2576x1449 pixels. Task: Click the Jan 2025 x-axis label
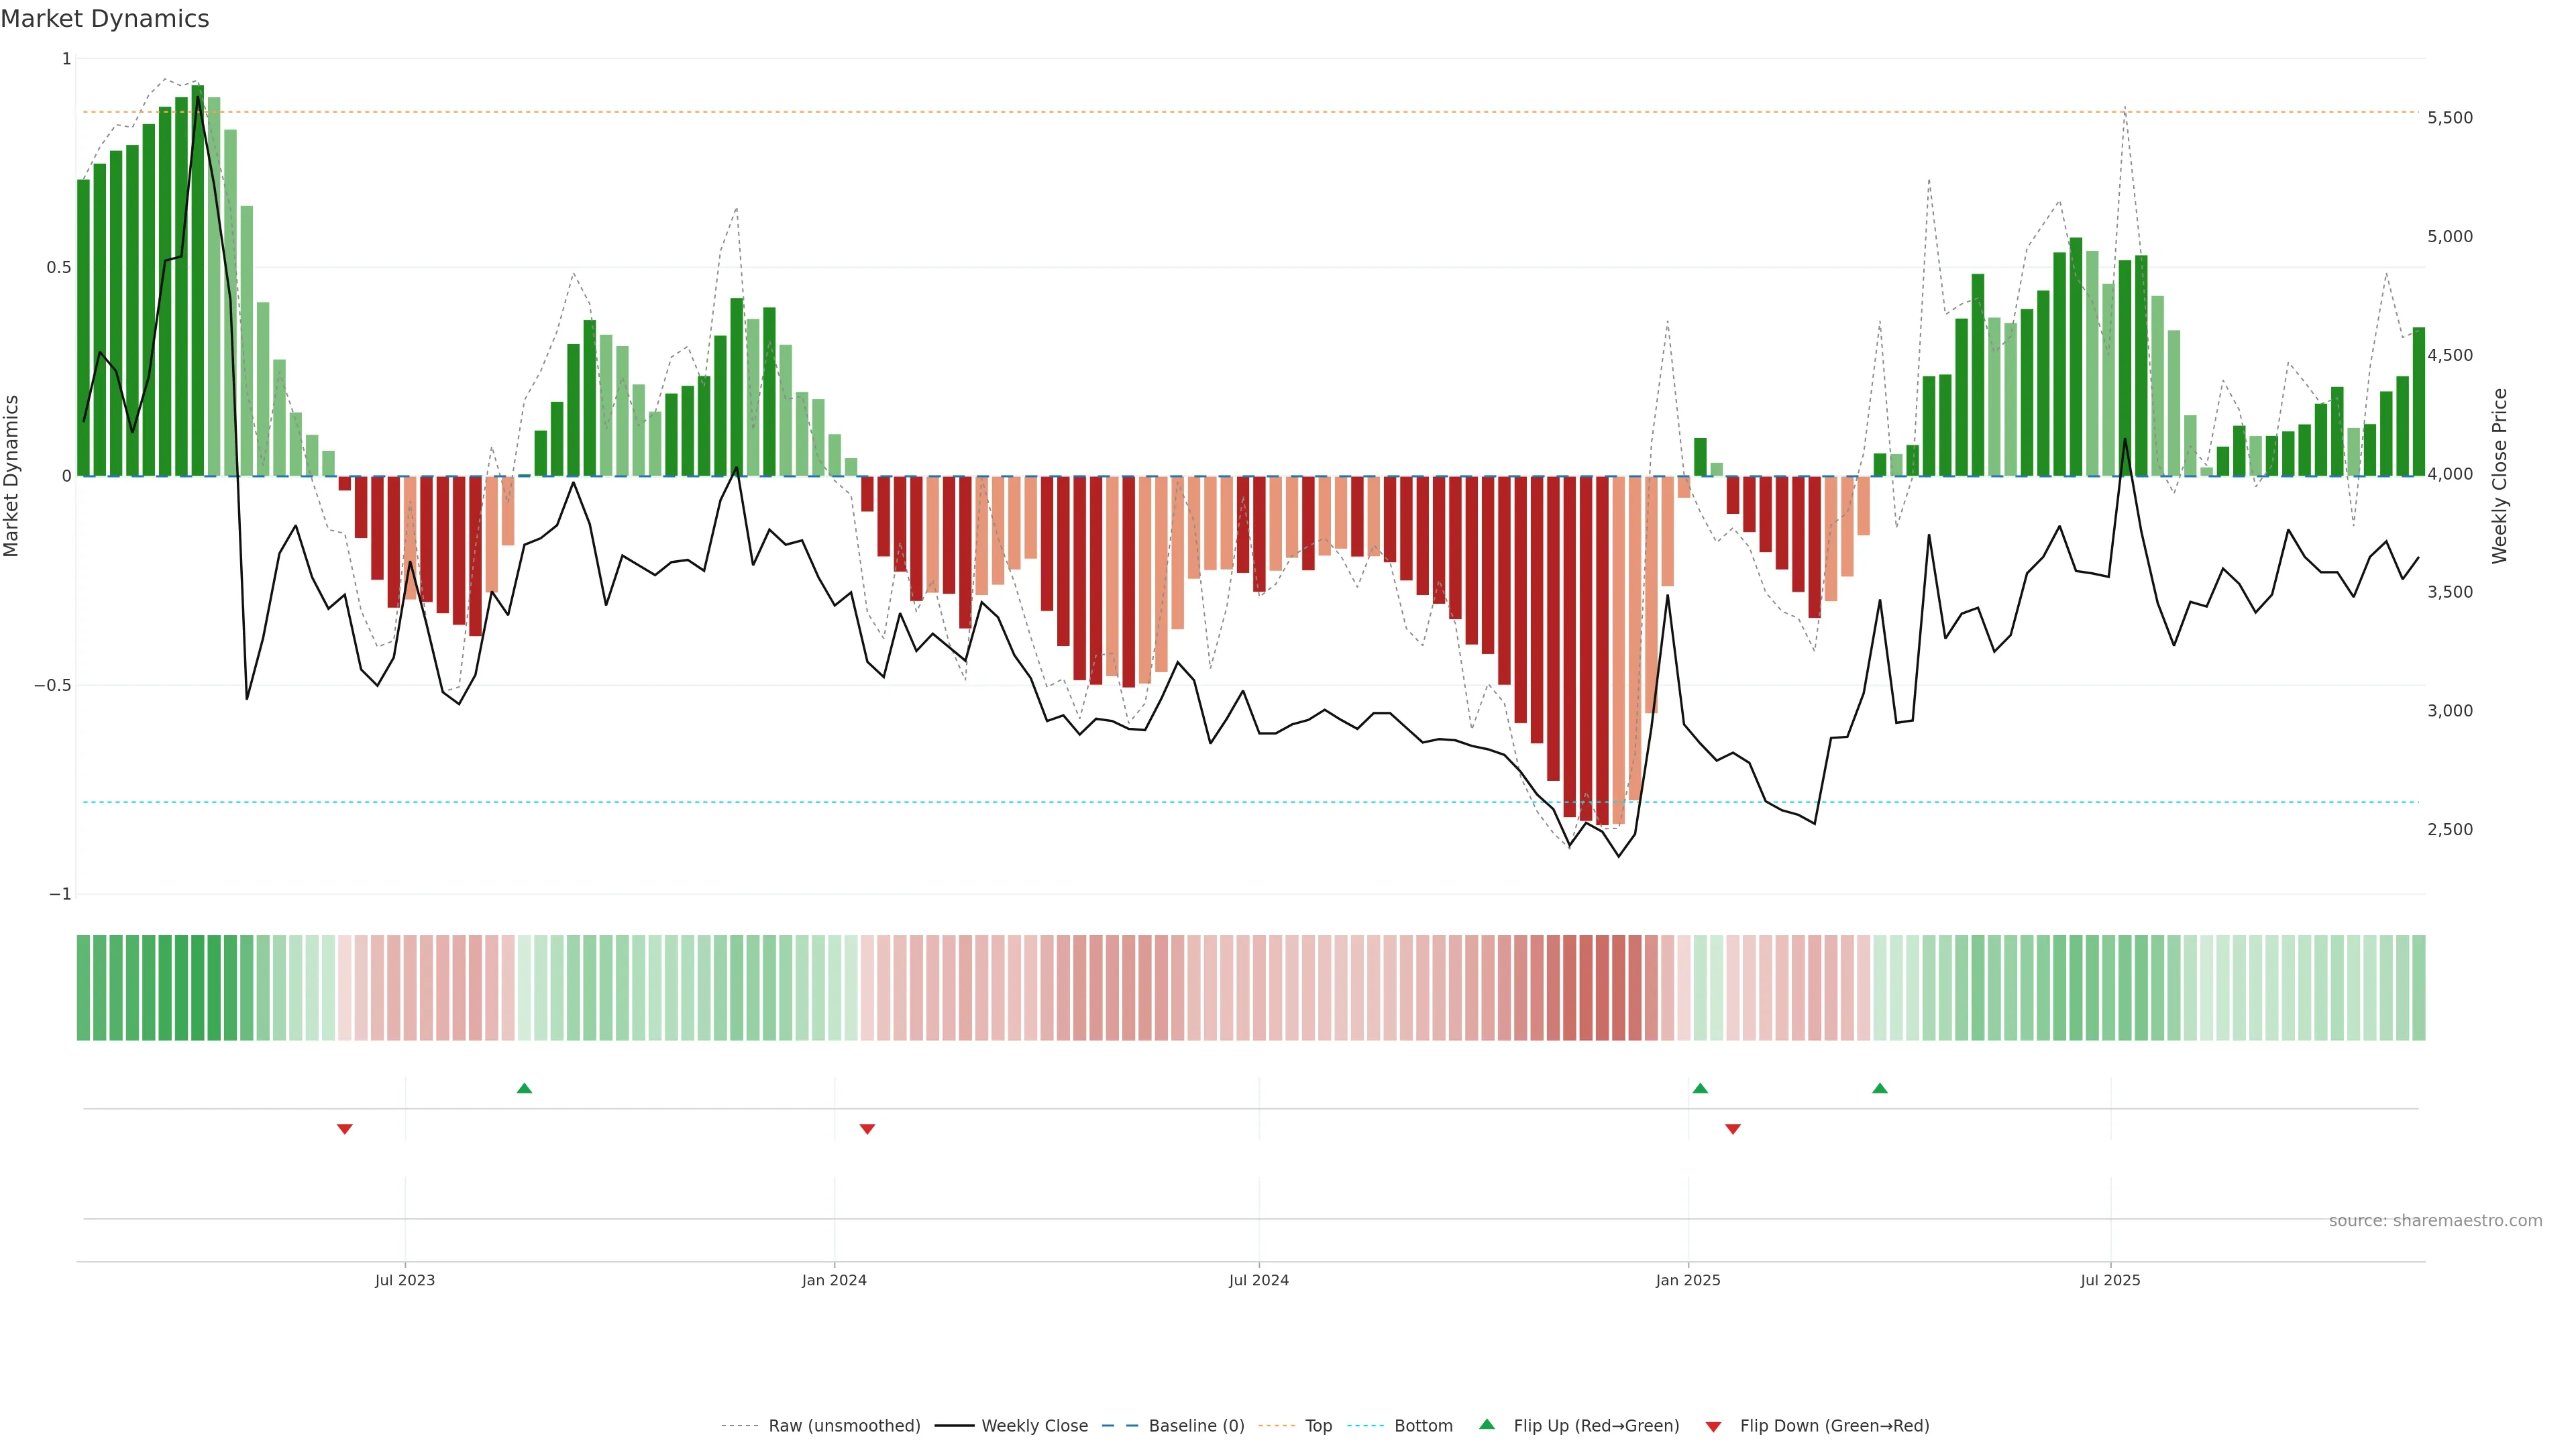coord(1688,1280)
